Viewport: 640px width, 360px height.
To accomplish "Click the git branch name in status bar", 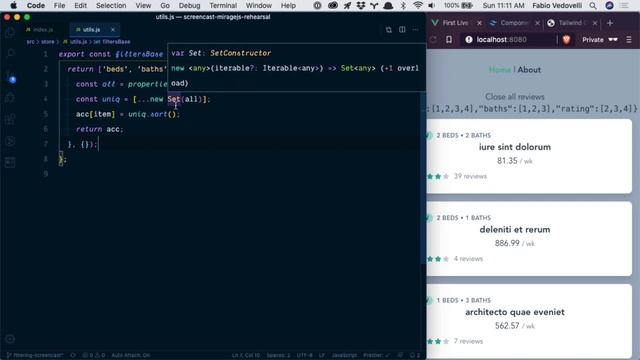I will [x=35, y=355].
